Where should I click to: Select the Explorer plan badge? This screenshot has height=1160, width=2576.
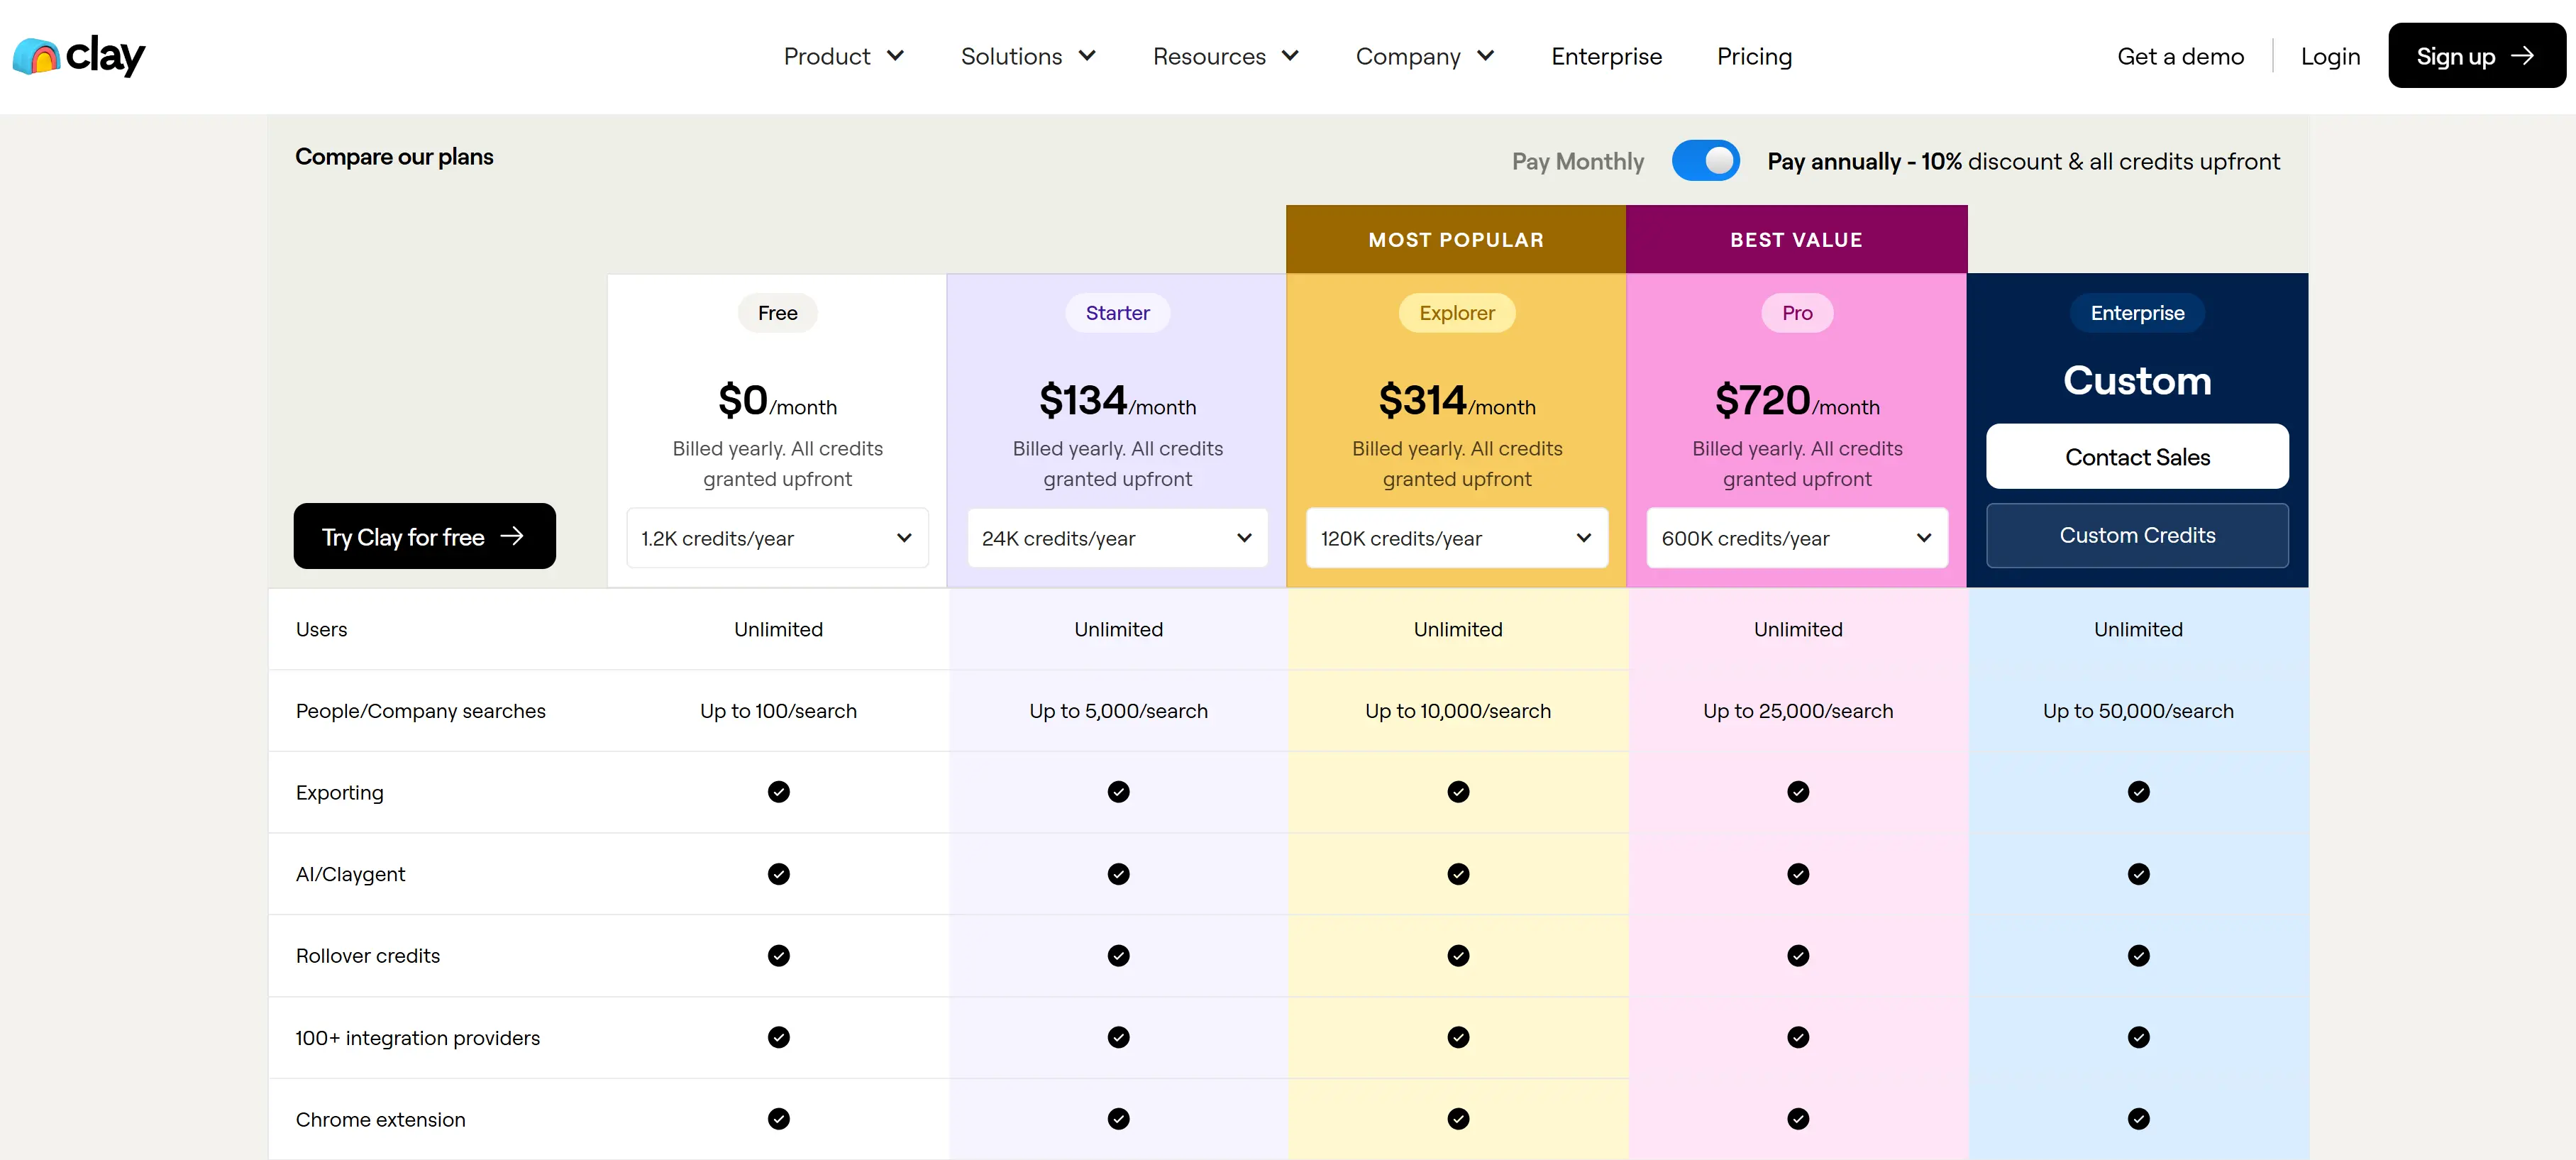(1457, 313)
